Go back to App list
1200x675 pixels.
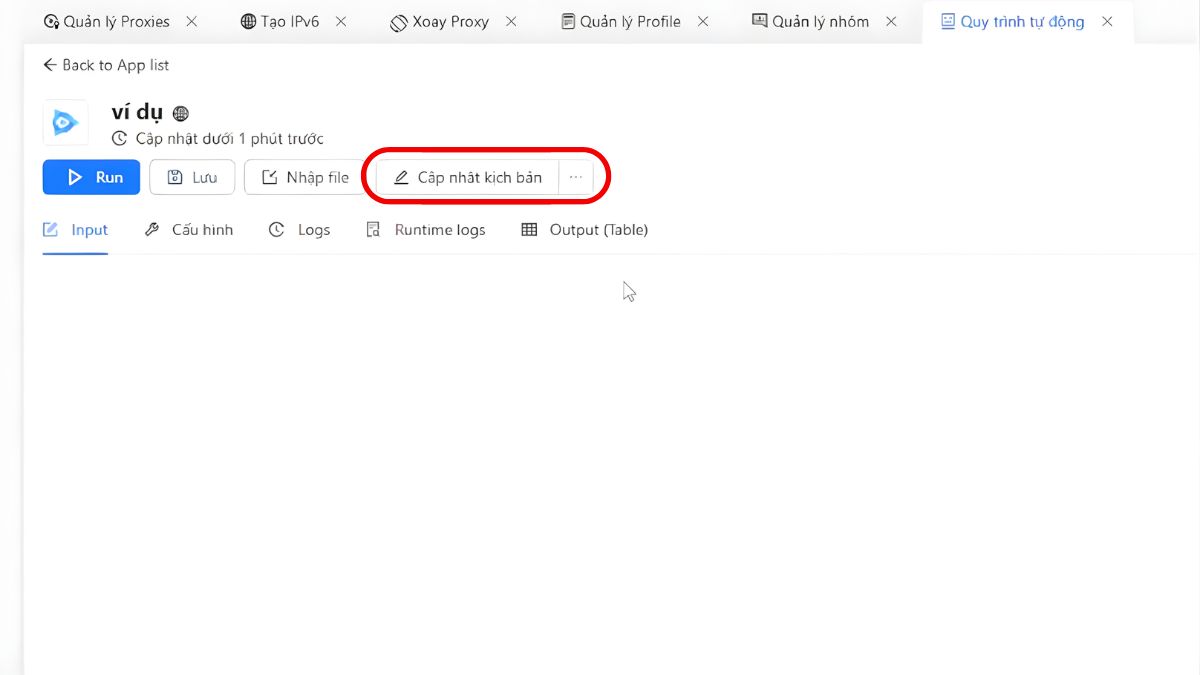[106, 65]
